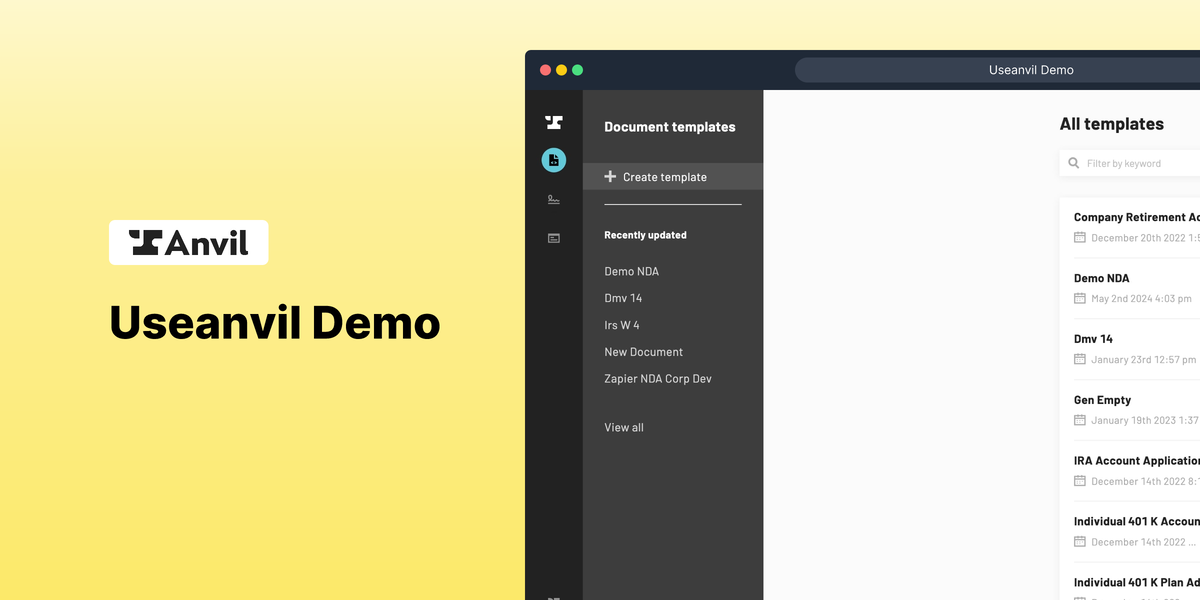Open the Anvil logo in the sidebar
This screenshot has width=1200, height=600.
554,122
